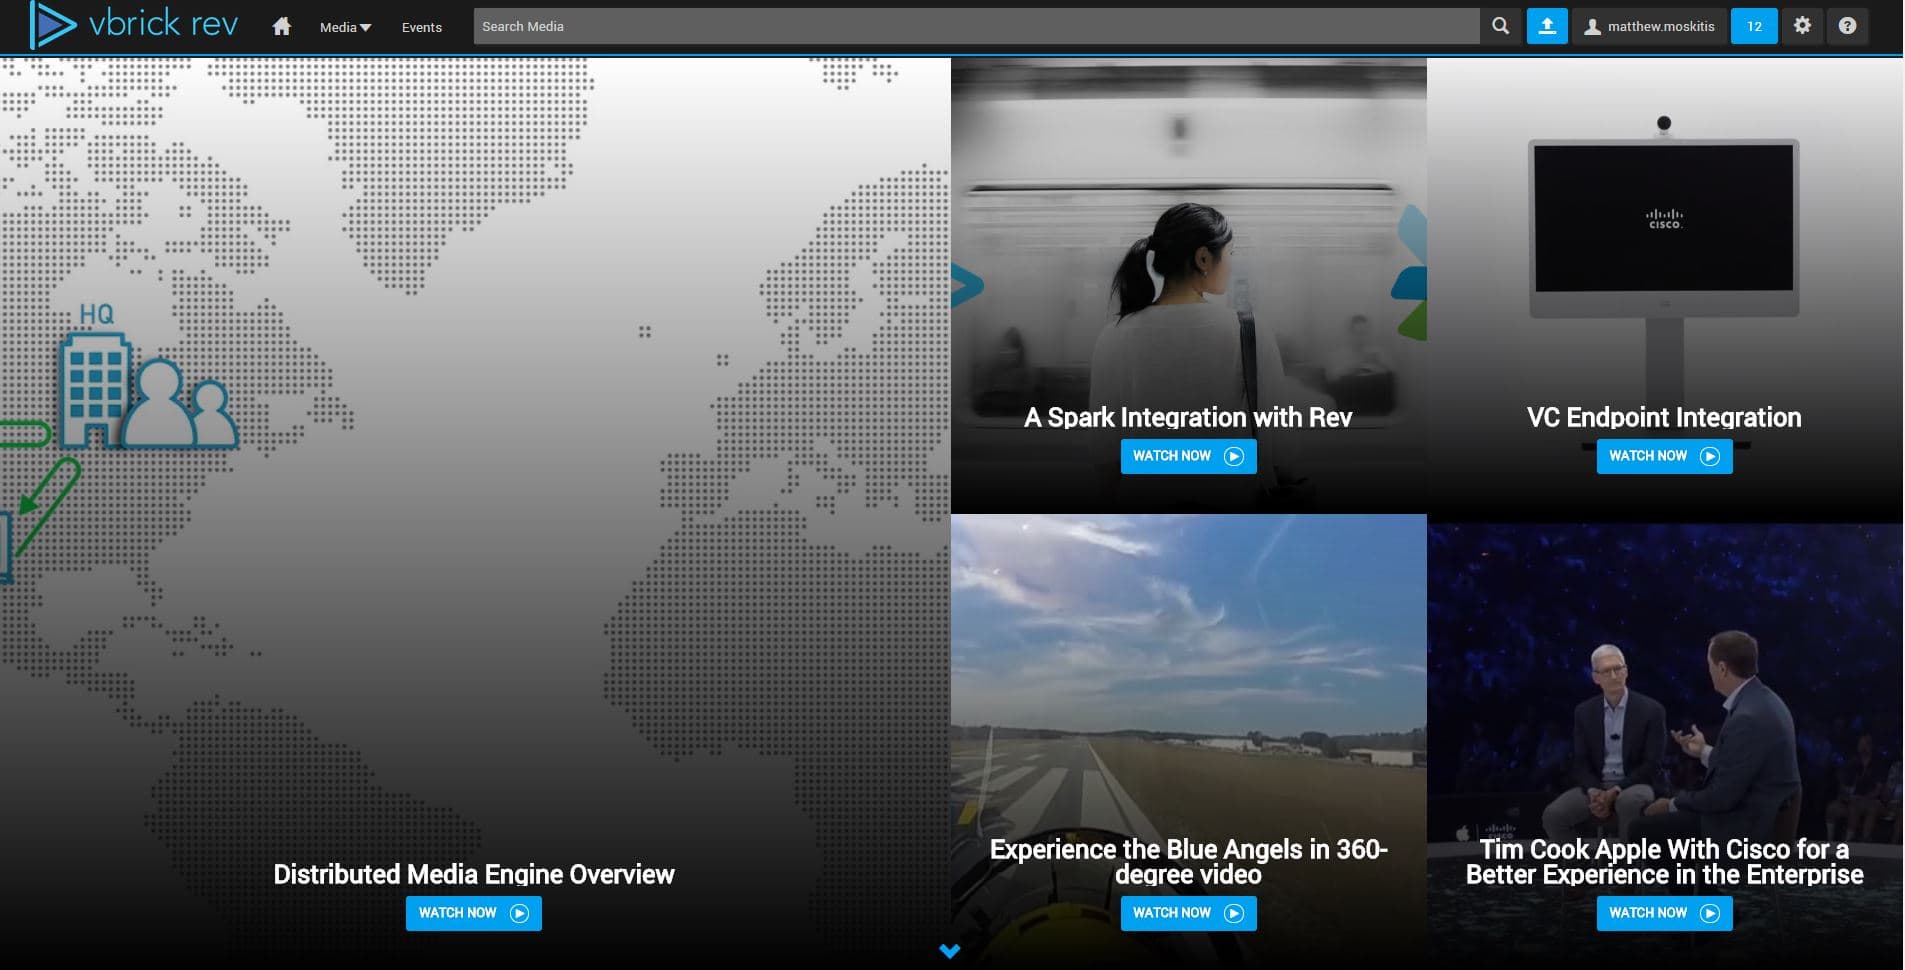Open the upload media button
This screenshot has width=1905, height=970.
point(1546,27)
